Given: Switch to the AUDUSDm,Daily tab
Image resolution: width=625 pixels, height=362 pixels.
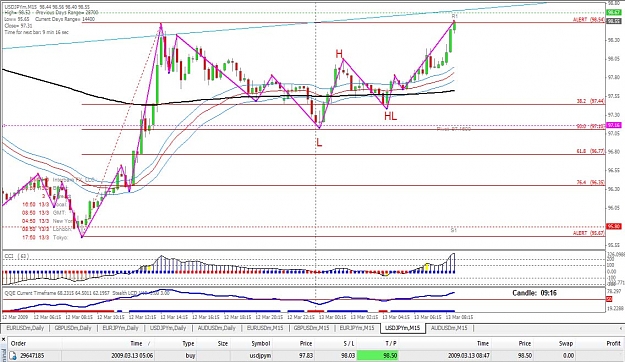Looking at the screenshot, I should tap(215, 328).
